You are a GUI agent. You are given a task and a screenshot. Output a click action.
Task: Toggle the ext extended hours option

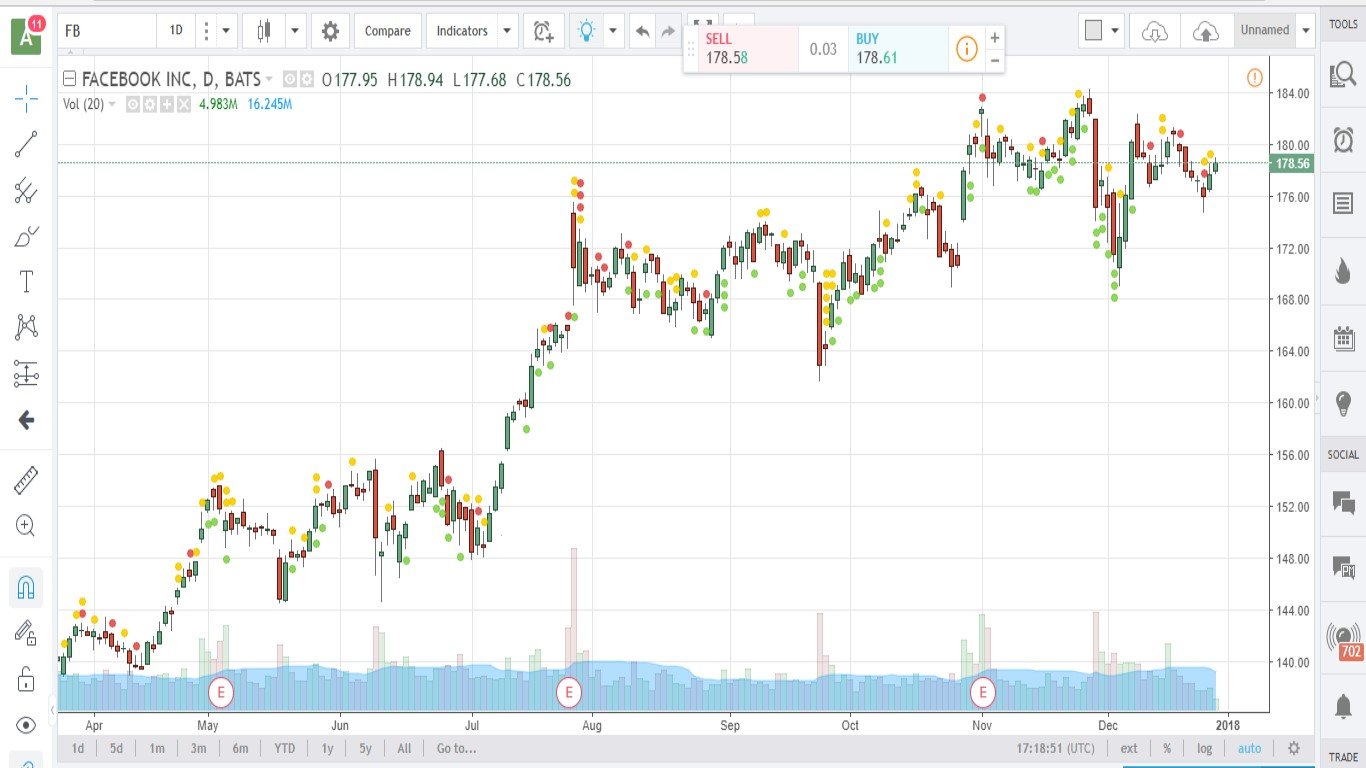tap(1129, 748)
